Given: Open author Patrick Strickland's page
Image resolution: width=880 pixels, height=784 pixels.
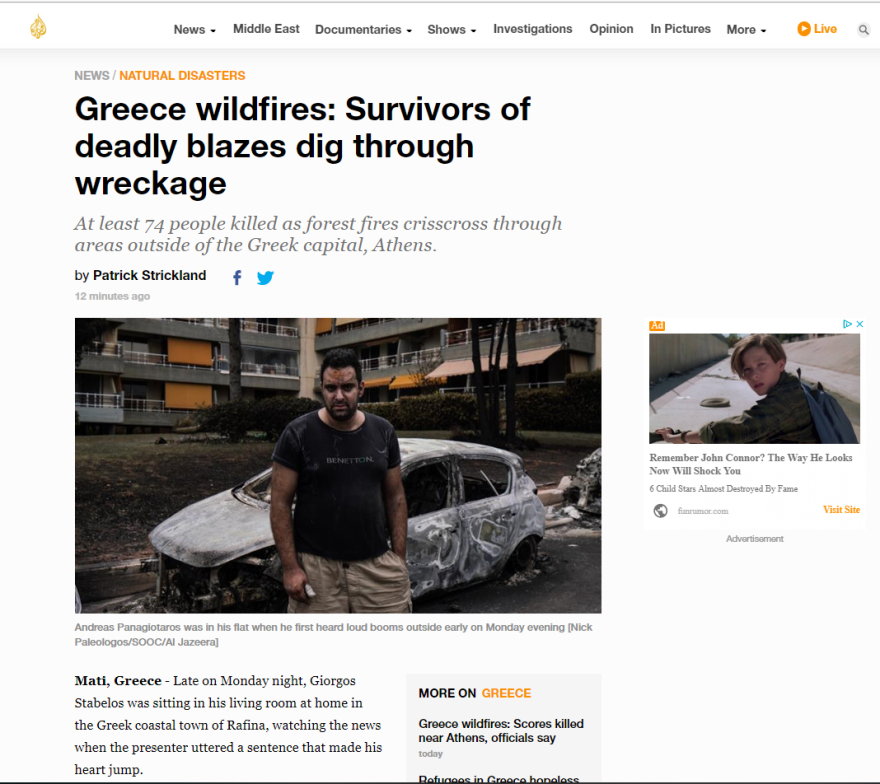Looking at the screenshot, I should pos(149,276).
